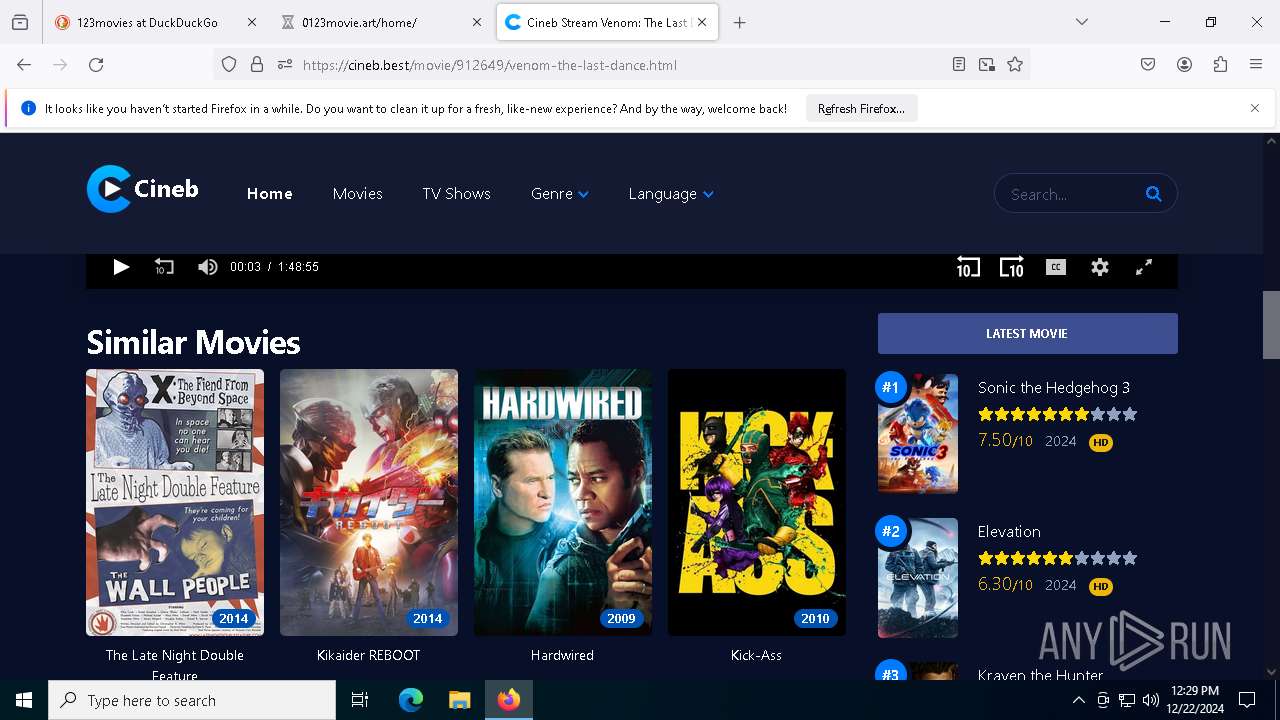Click the replay 10 seconds icon beside play

pyautogui.click(x=164, y=267)
